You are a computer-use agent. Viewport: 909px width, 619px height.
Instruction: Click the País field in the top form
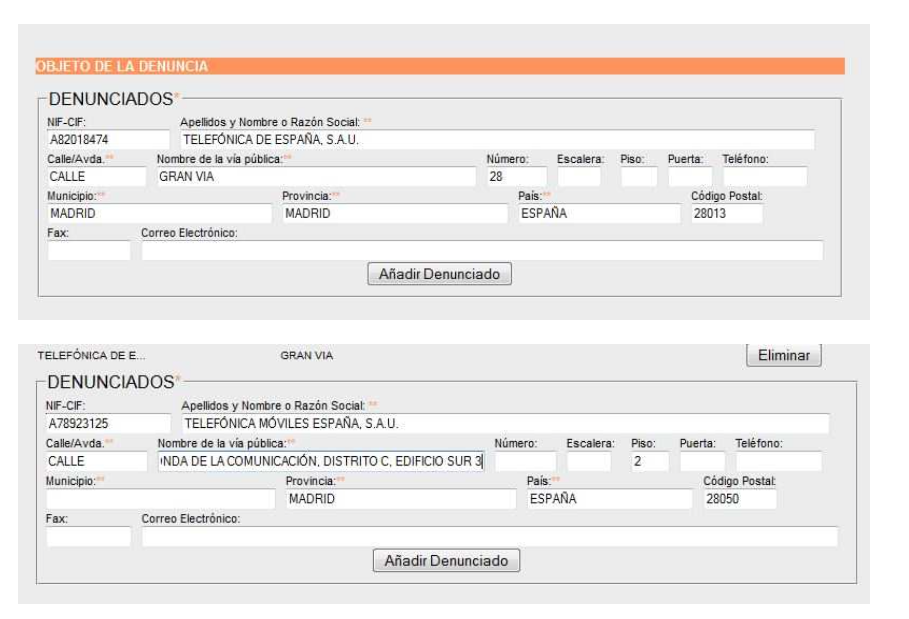pos(599,214)
